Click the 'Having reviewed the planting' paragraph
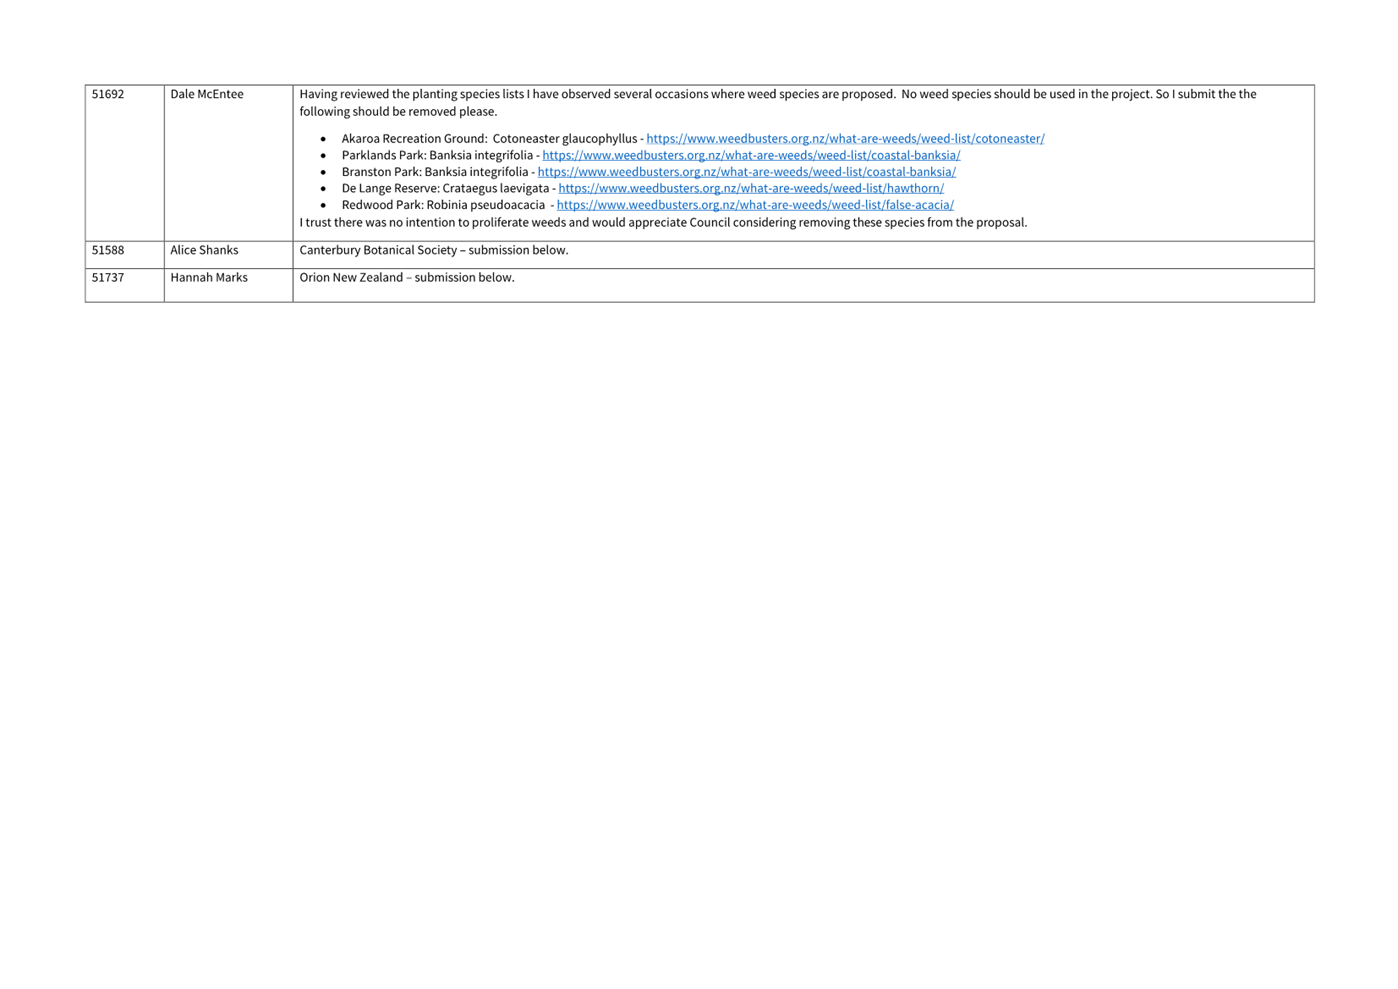The width and height of the screenshot is (1398, 989). 778,103
